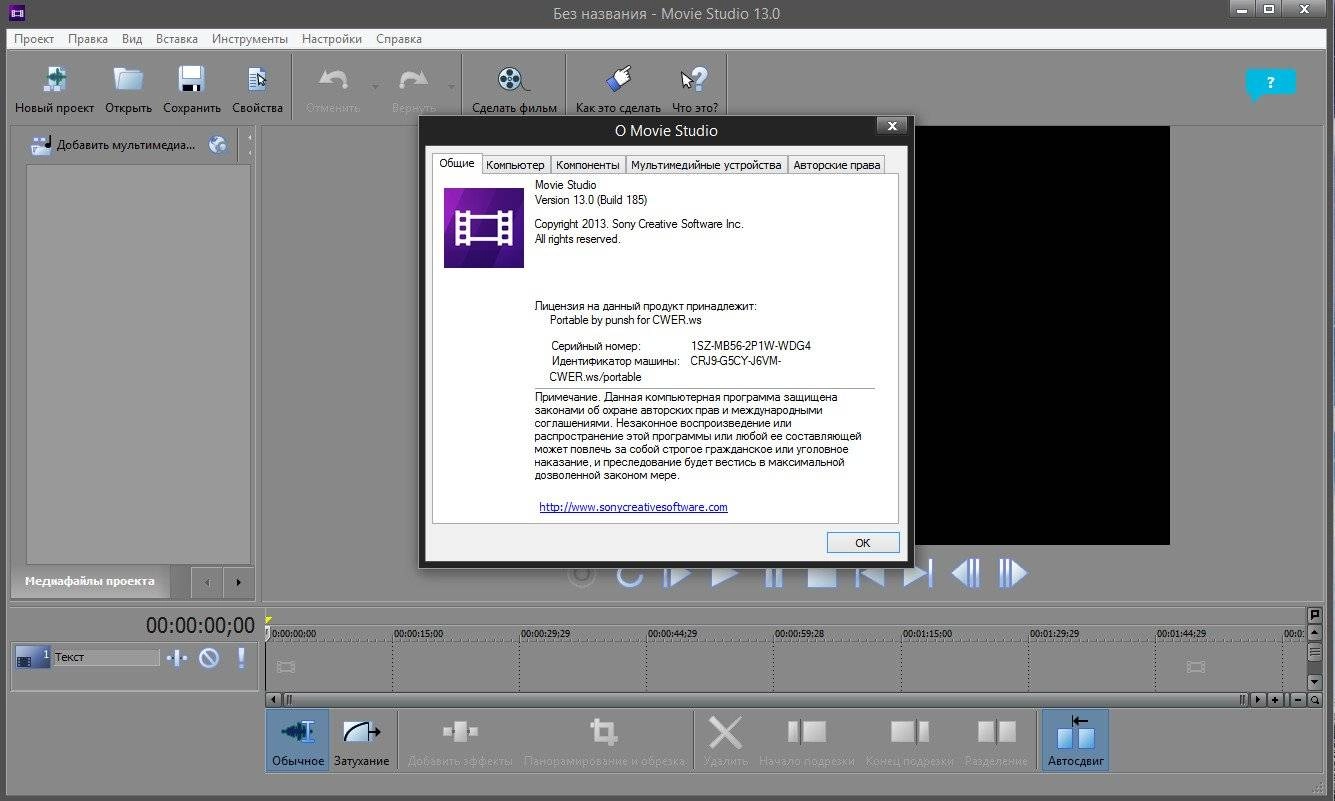Screen dimensions: 1335x801
Task: Open redo history dropdown arrow
Action: (x=451, y=86)
